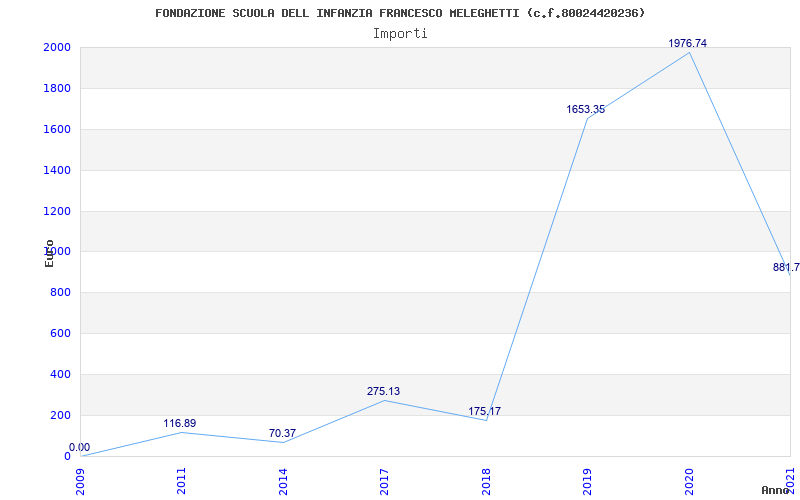Screen dimensions: 800x500
Task: Click the 200 y-axis tick label
Action: pyautogui.click(x=60, y=415)
